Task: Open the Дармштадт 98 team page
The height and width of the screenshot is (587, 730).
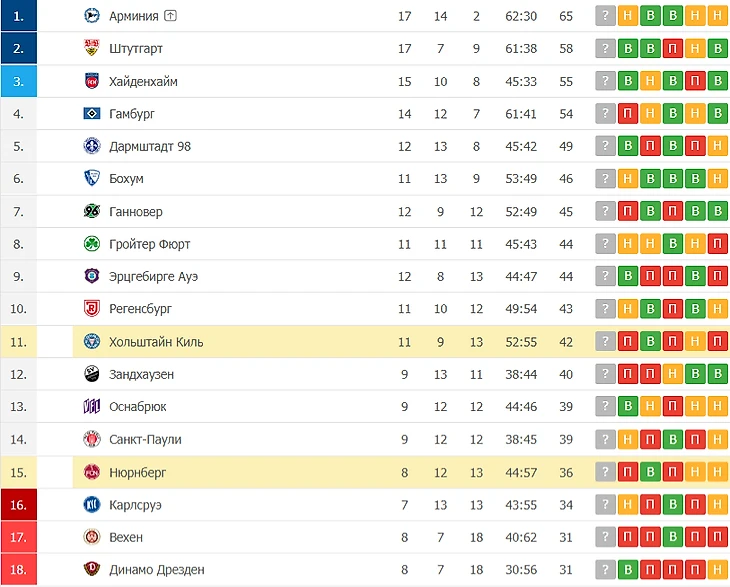Action: (x=150, y=147)
